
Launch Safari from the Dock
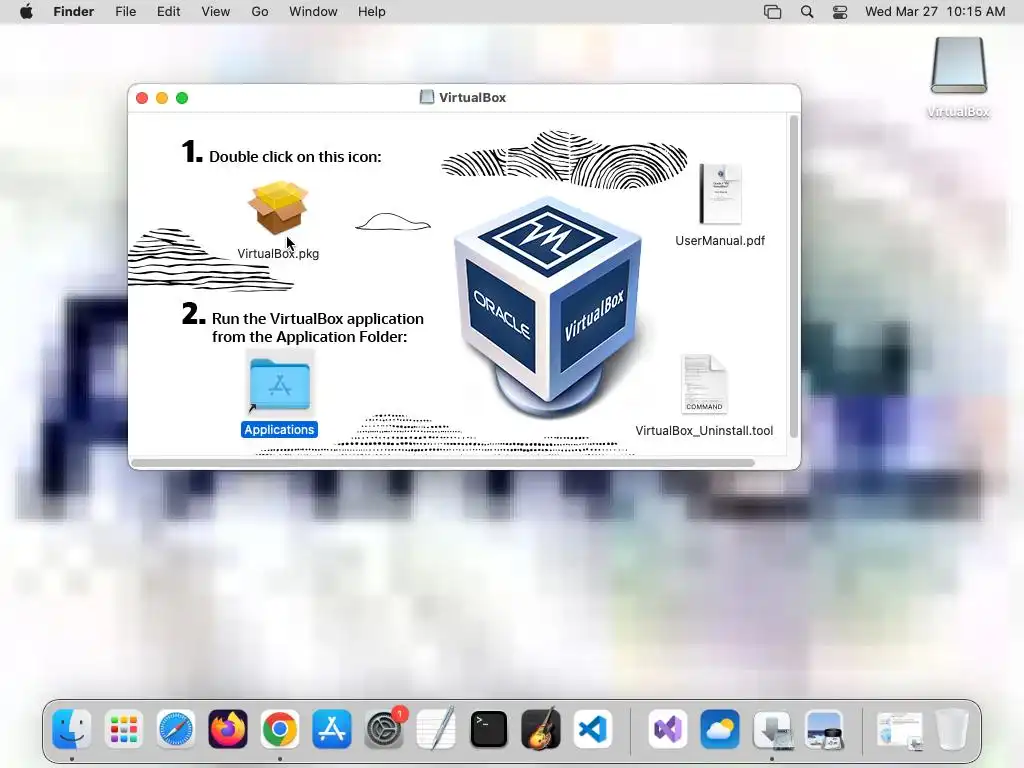click(x=176, y=729)
